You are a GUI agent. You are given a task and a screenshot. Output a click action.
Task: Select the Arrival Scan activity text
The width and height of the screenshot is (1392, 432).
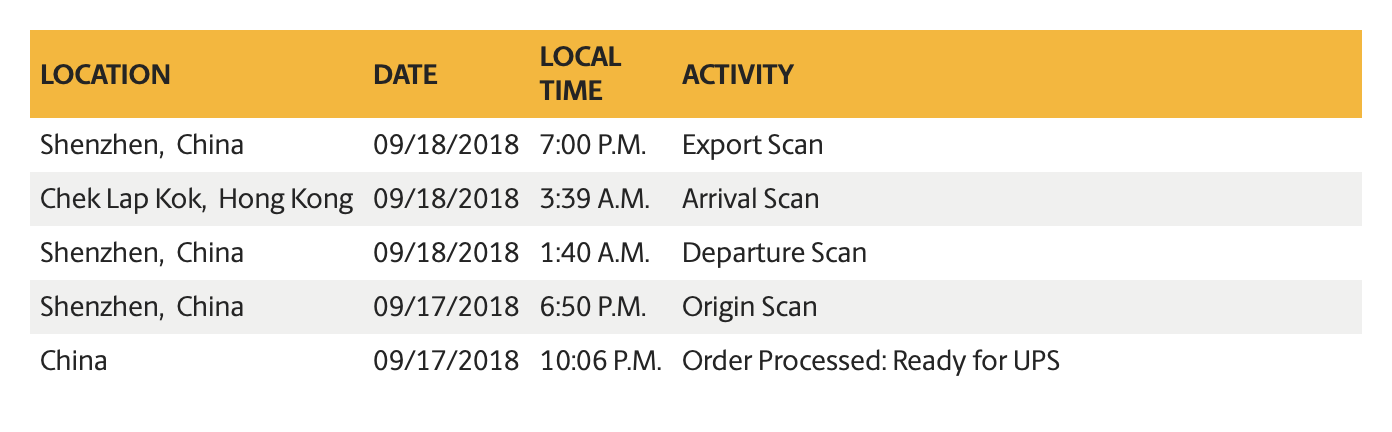click(750, 198)
